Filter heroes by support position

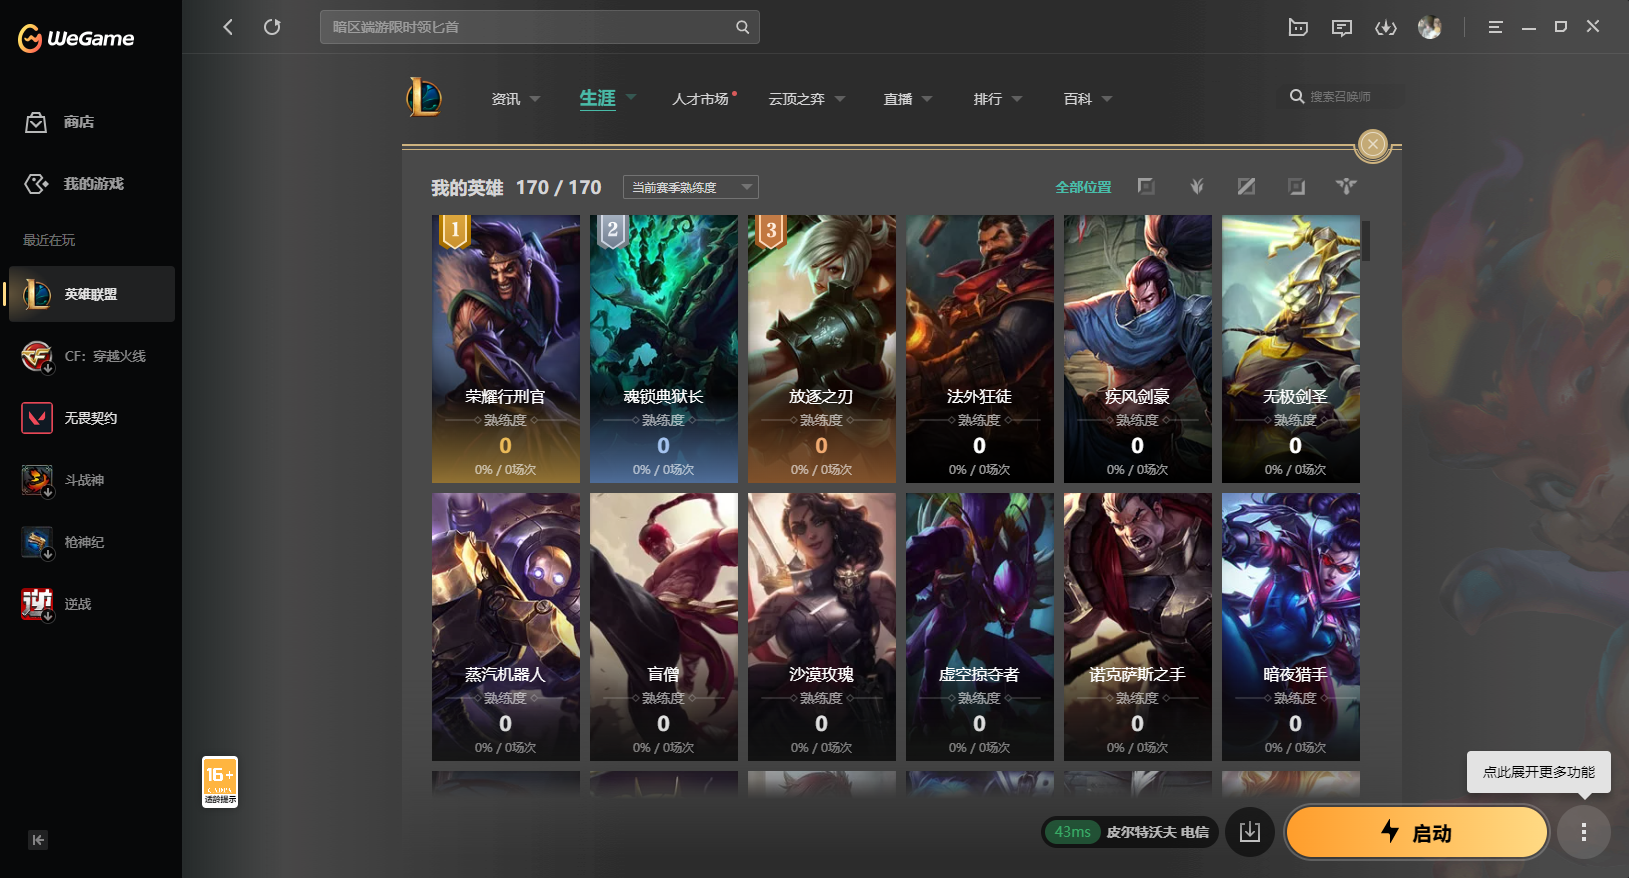click(1346, 186)
